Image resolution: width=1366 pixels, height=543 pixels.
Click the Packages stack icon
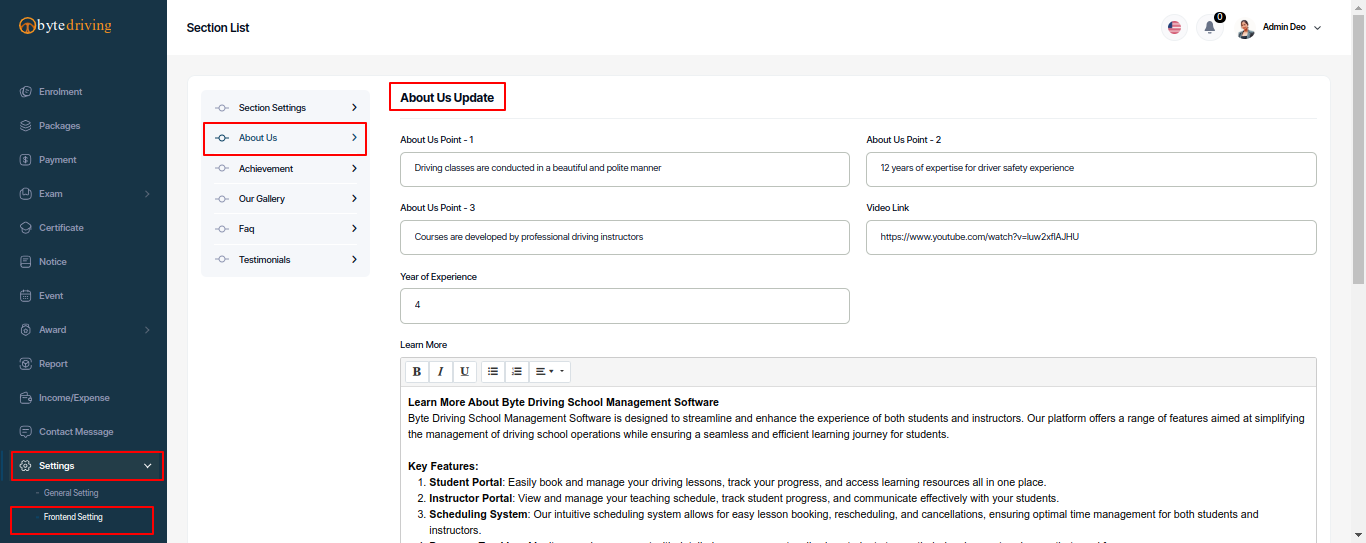[x=26, y=126]
